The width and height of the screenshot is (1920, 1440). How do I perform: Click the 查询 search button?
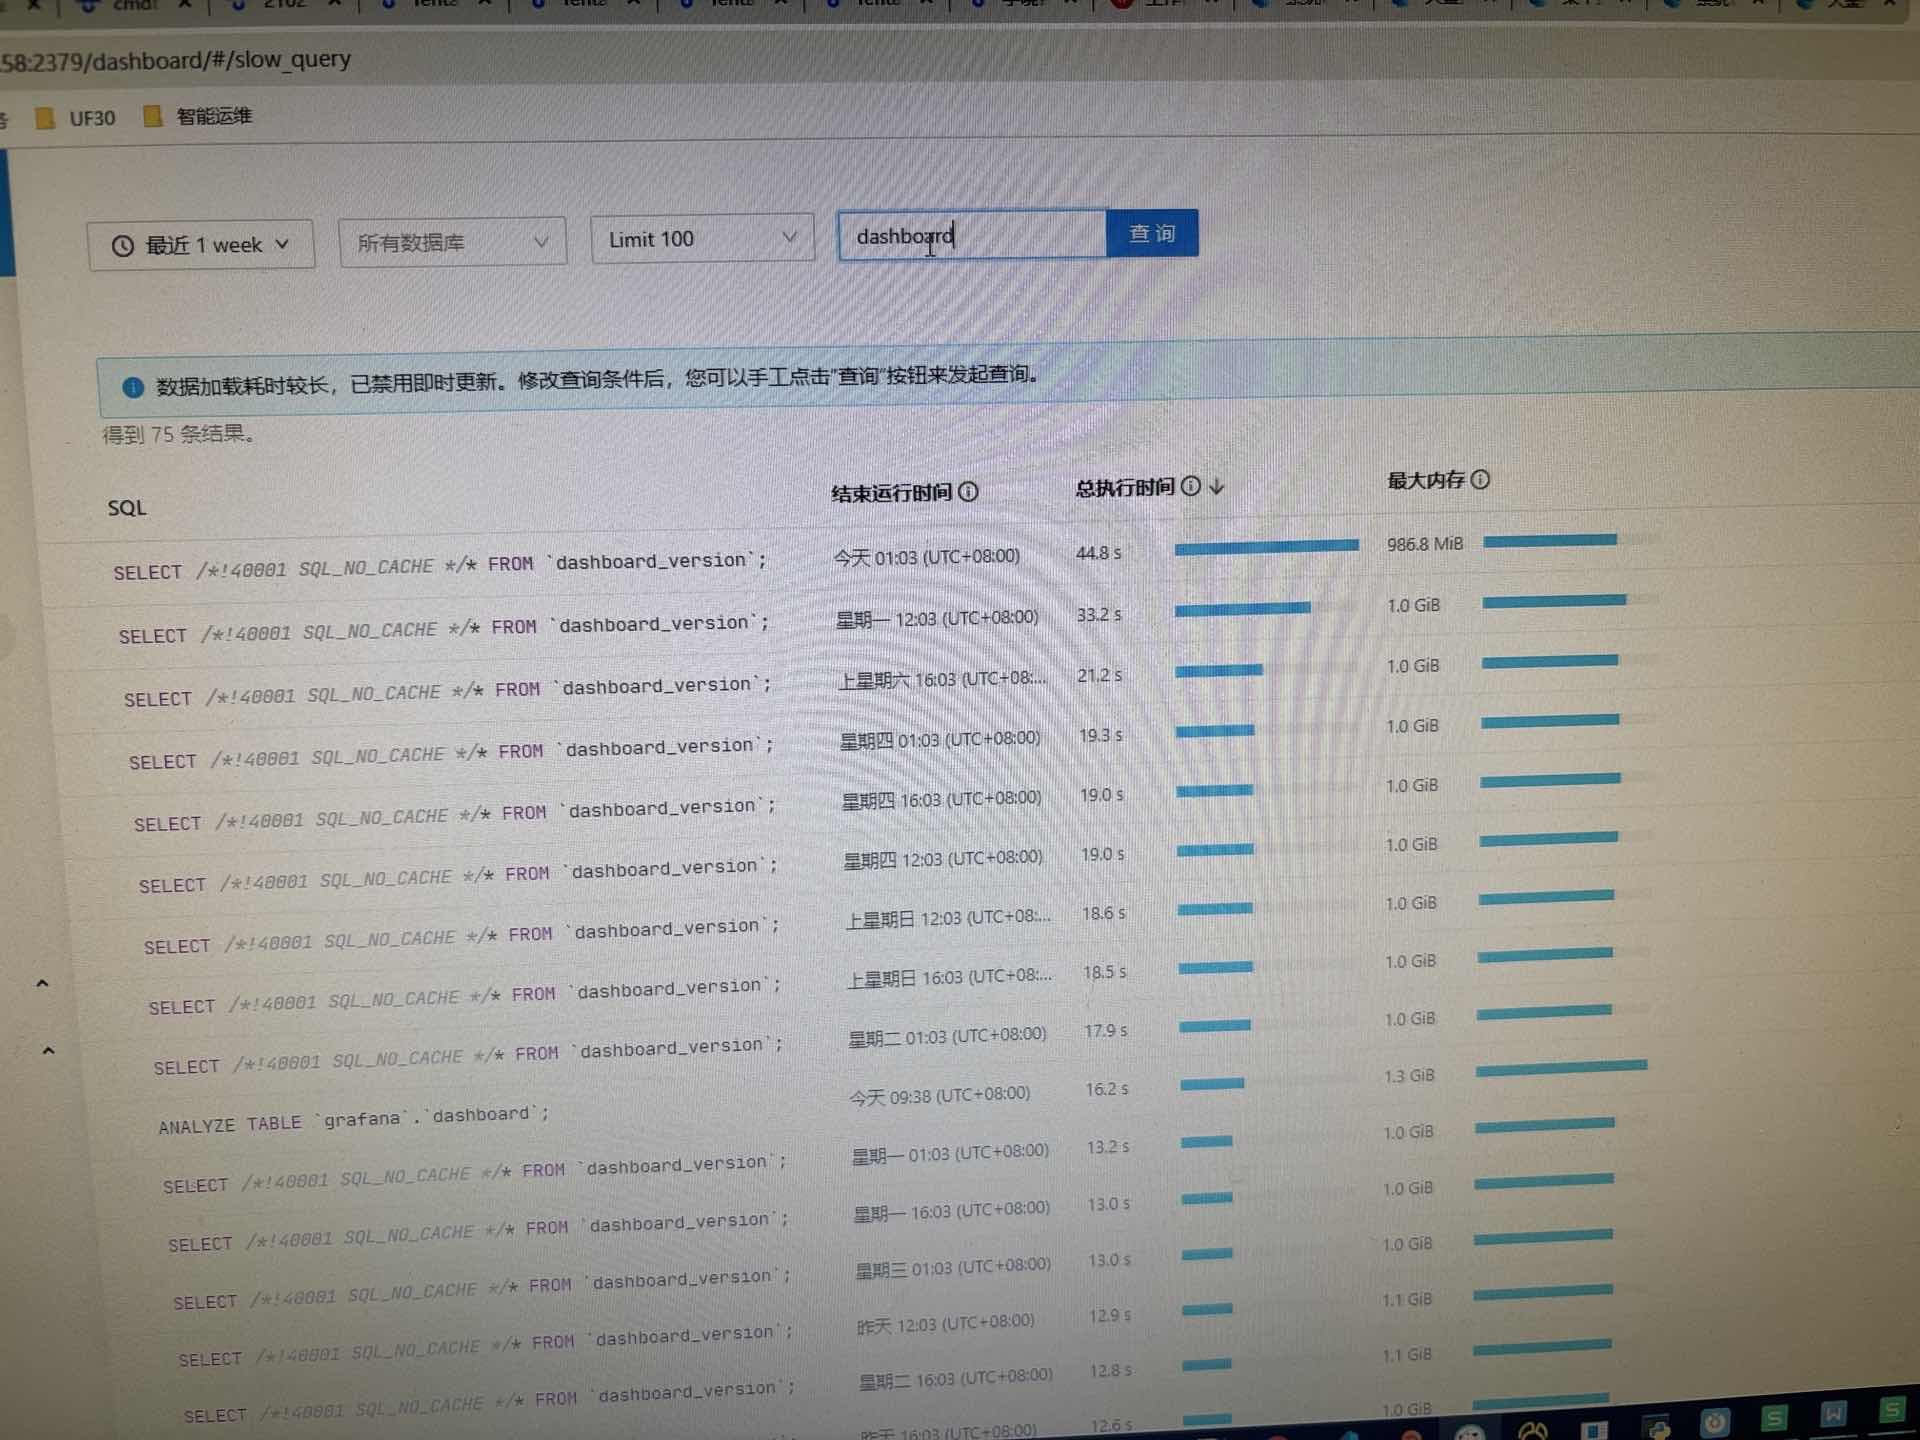tap(1152, 233)
